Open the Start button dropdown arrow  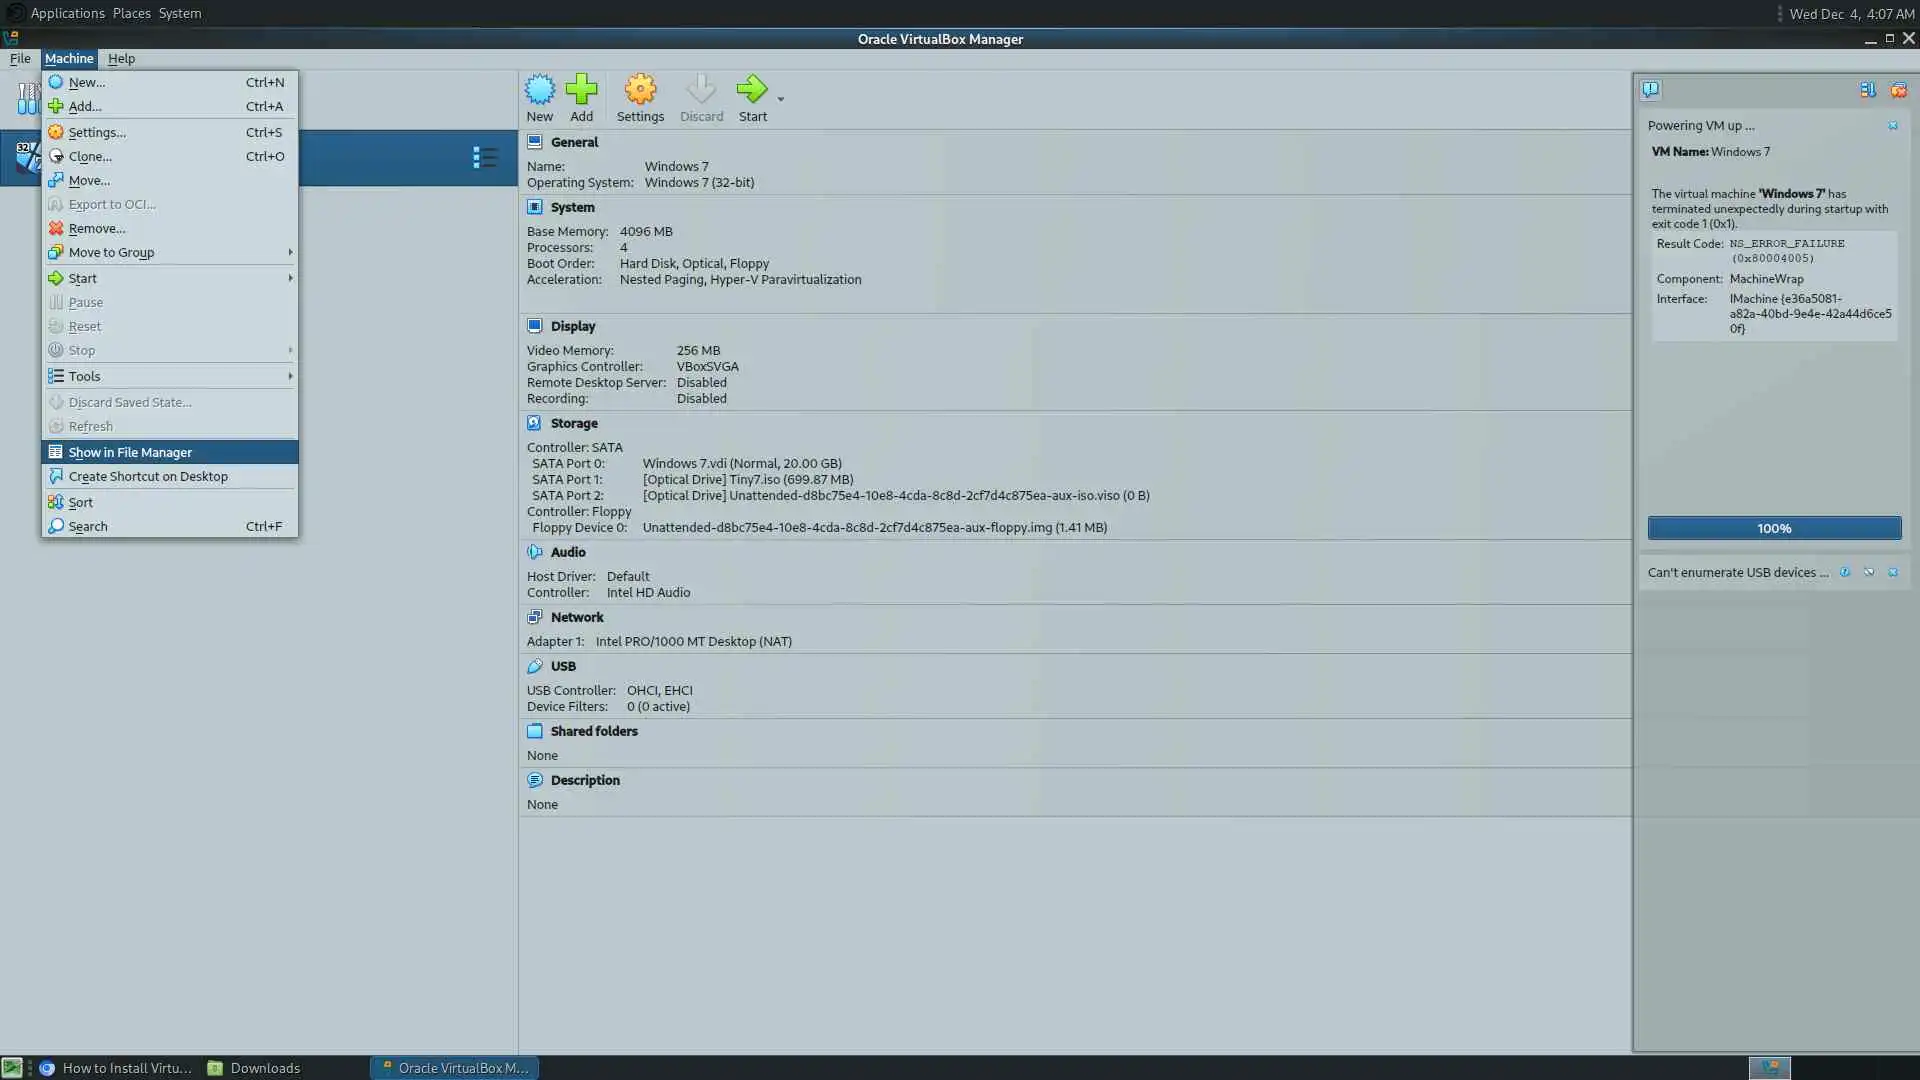781,99
